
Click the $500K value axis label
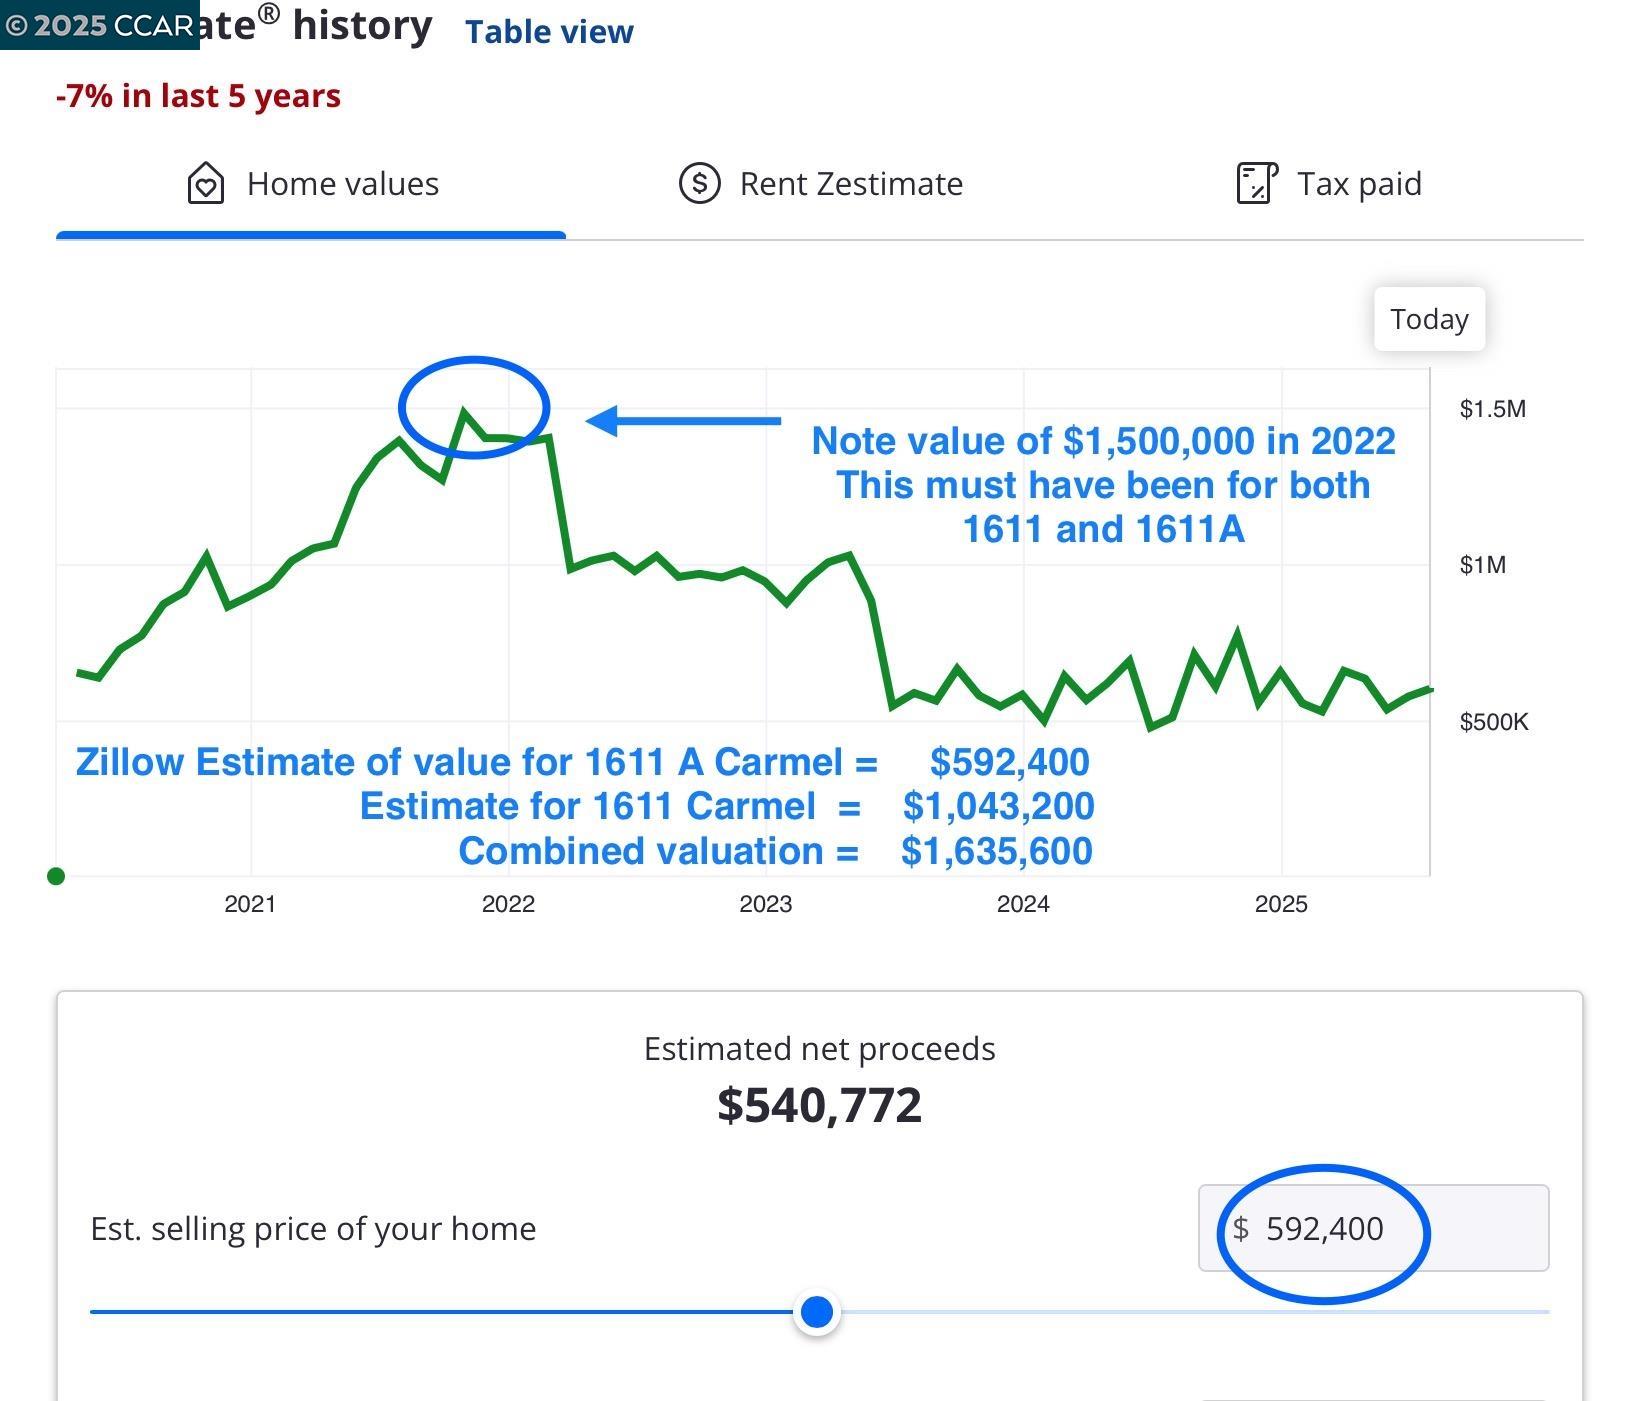[x=1494, y=722]
